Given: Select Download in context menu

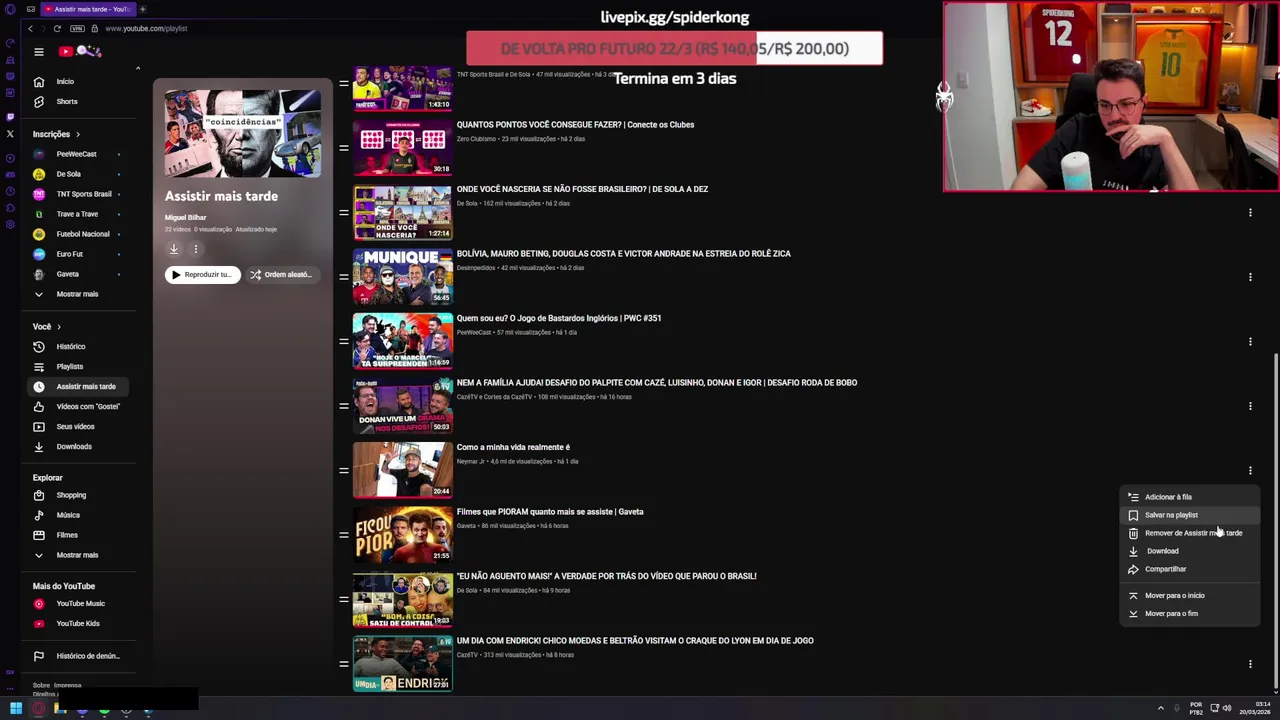Looking at the screenshot, I should pos(1189,551).
